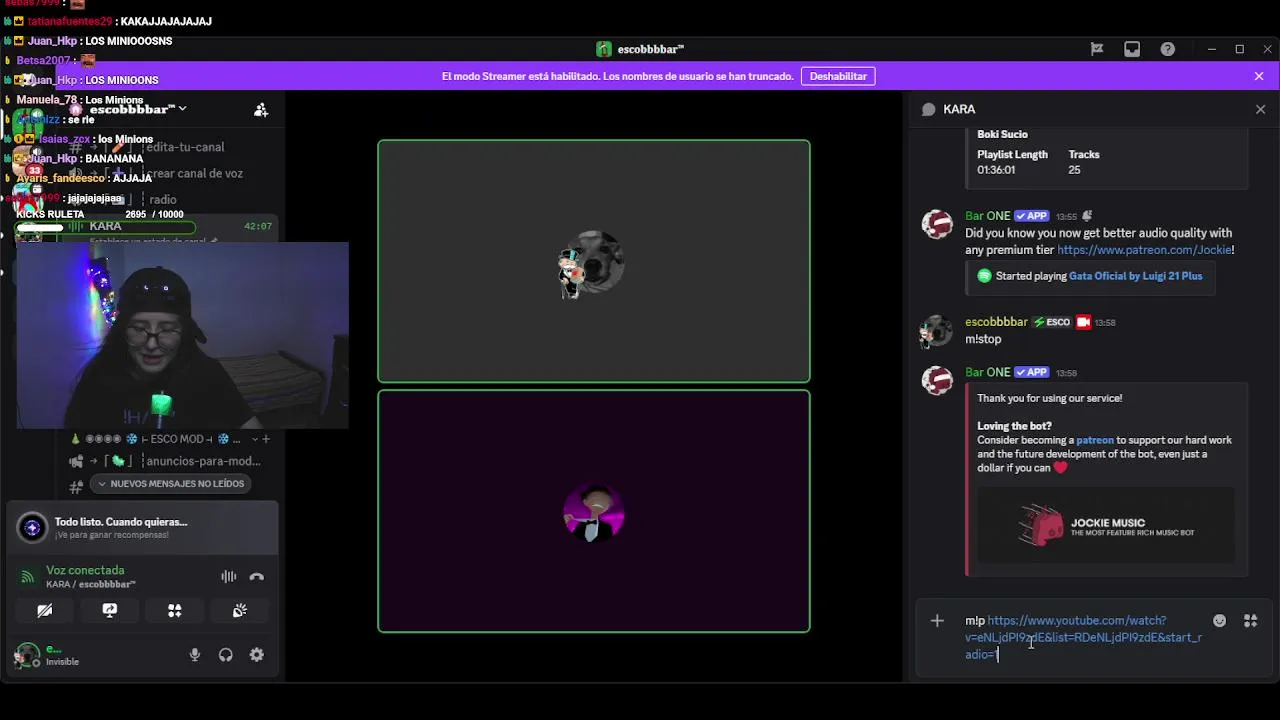Click the m!stop message text
This screenshot has width=1280, height=720.
983,339
